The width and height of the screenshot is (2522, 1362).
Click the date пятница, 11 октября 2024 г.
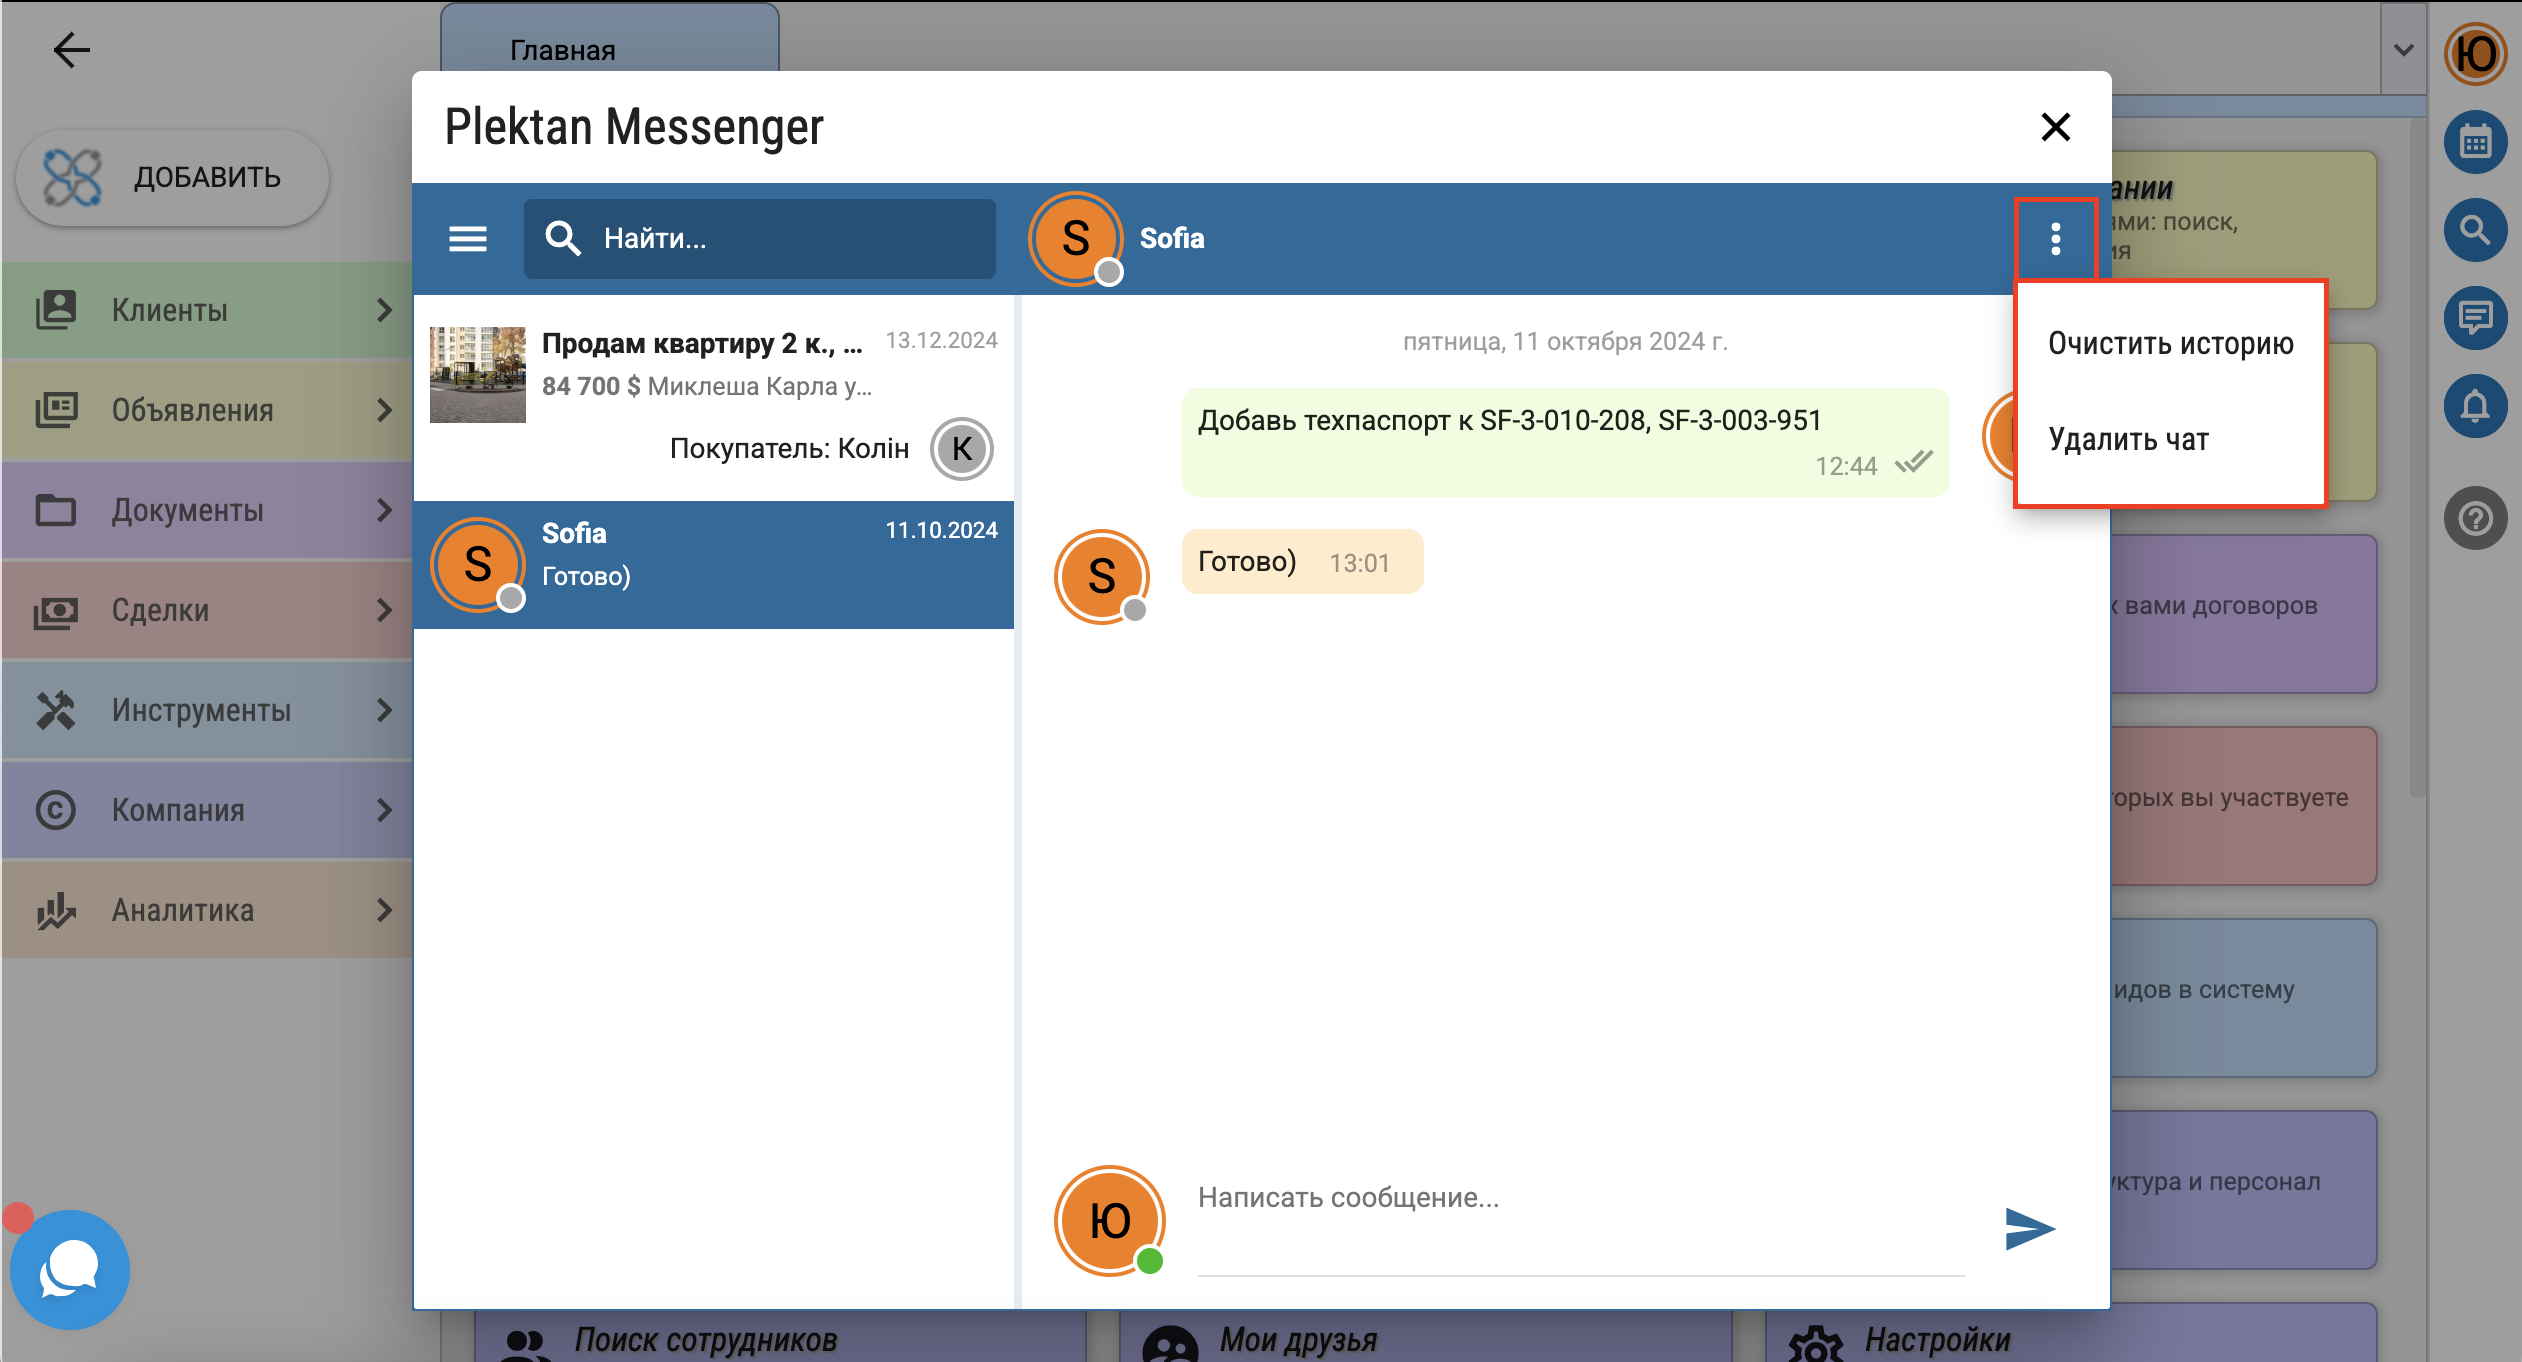coord(1565,341)
